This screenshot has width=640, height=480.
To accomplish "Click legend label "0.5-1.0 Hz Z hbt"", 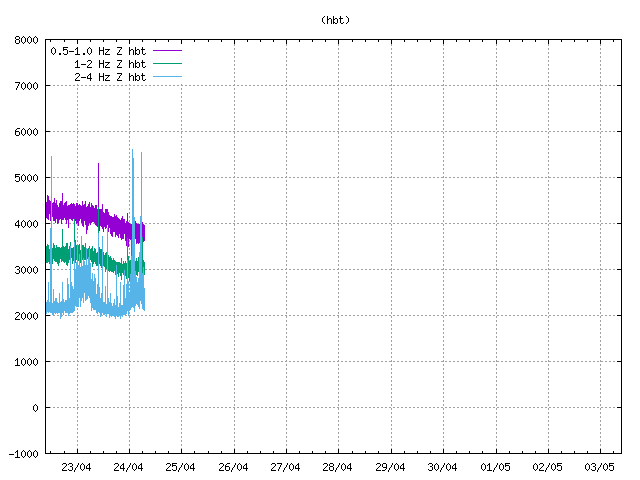I will pyautogui.click(x=98, y=51).
